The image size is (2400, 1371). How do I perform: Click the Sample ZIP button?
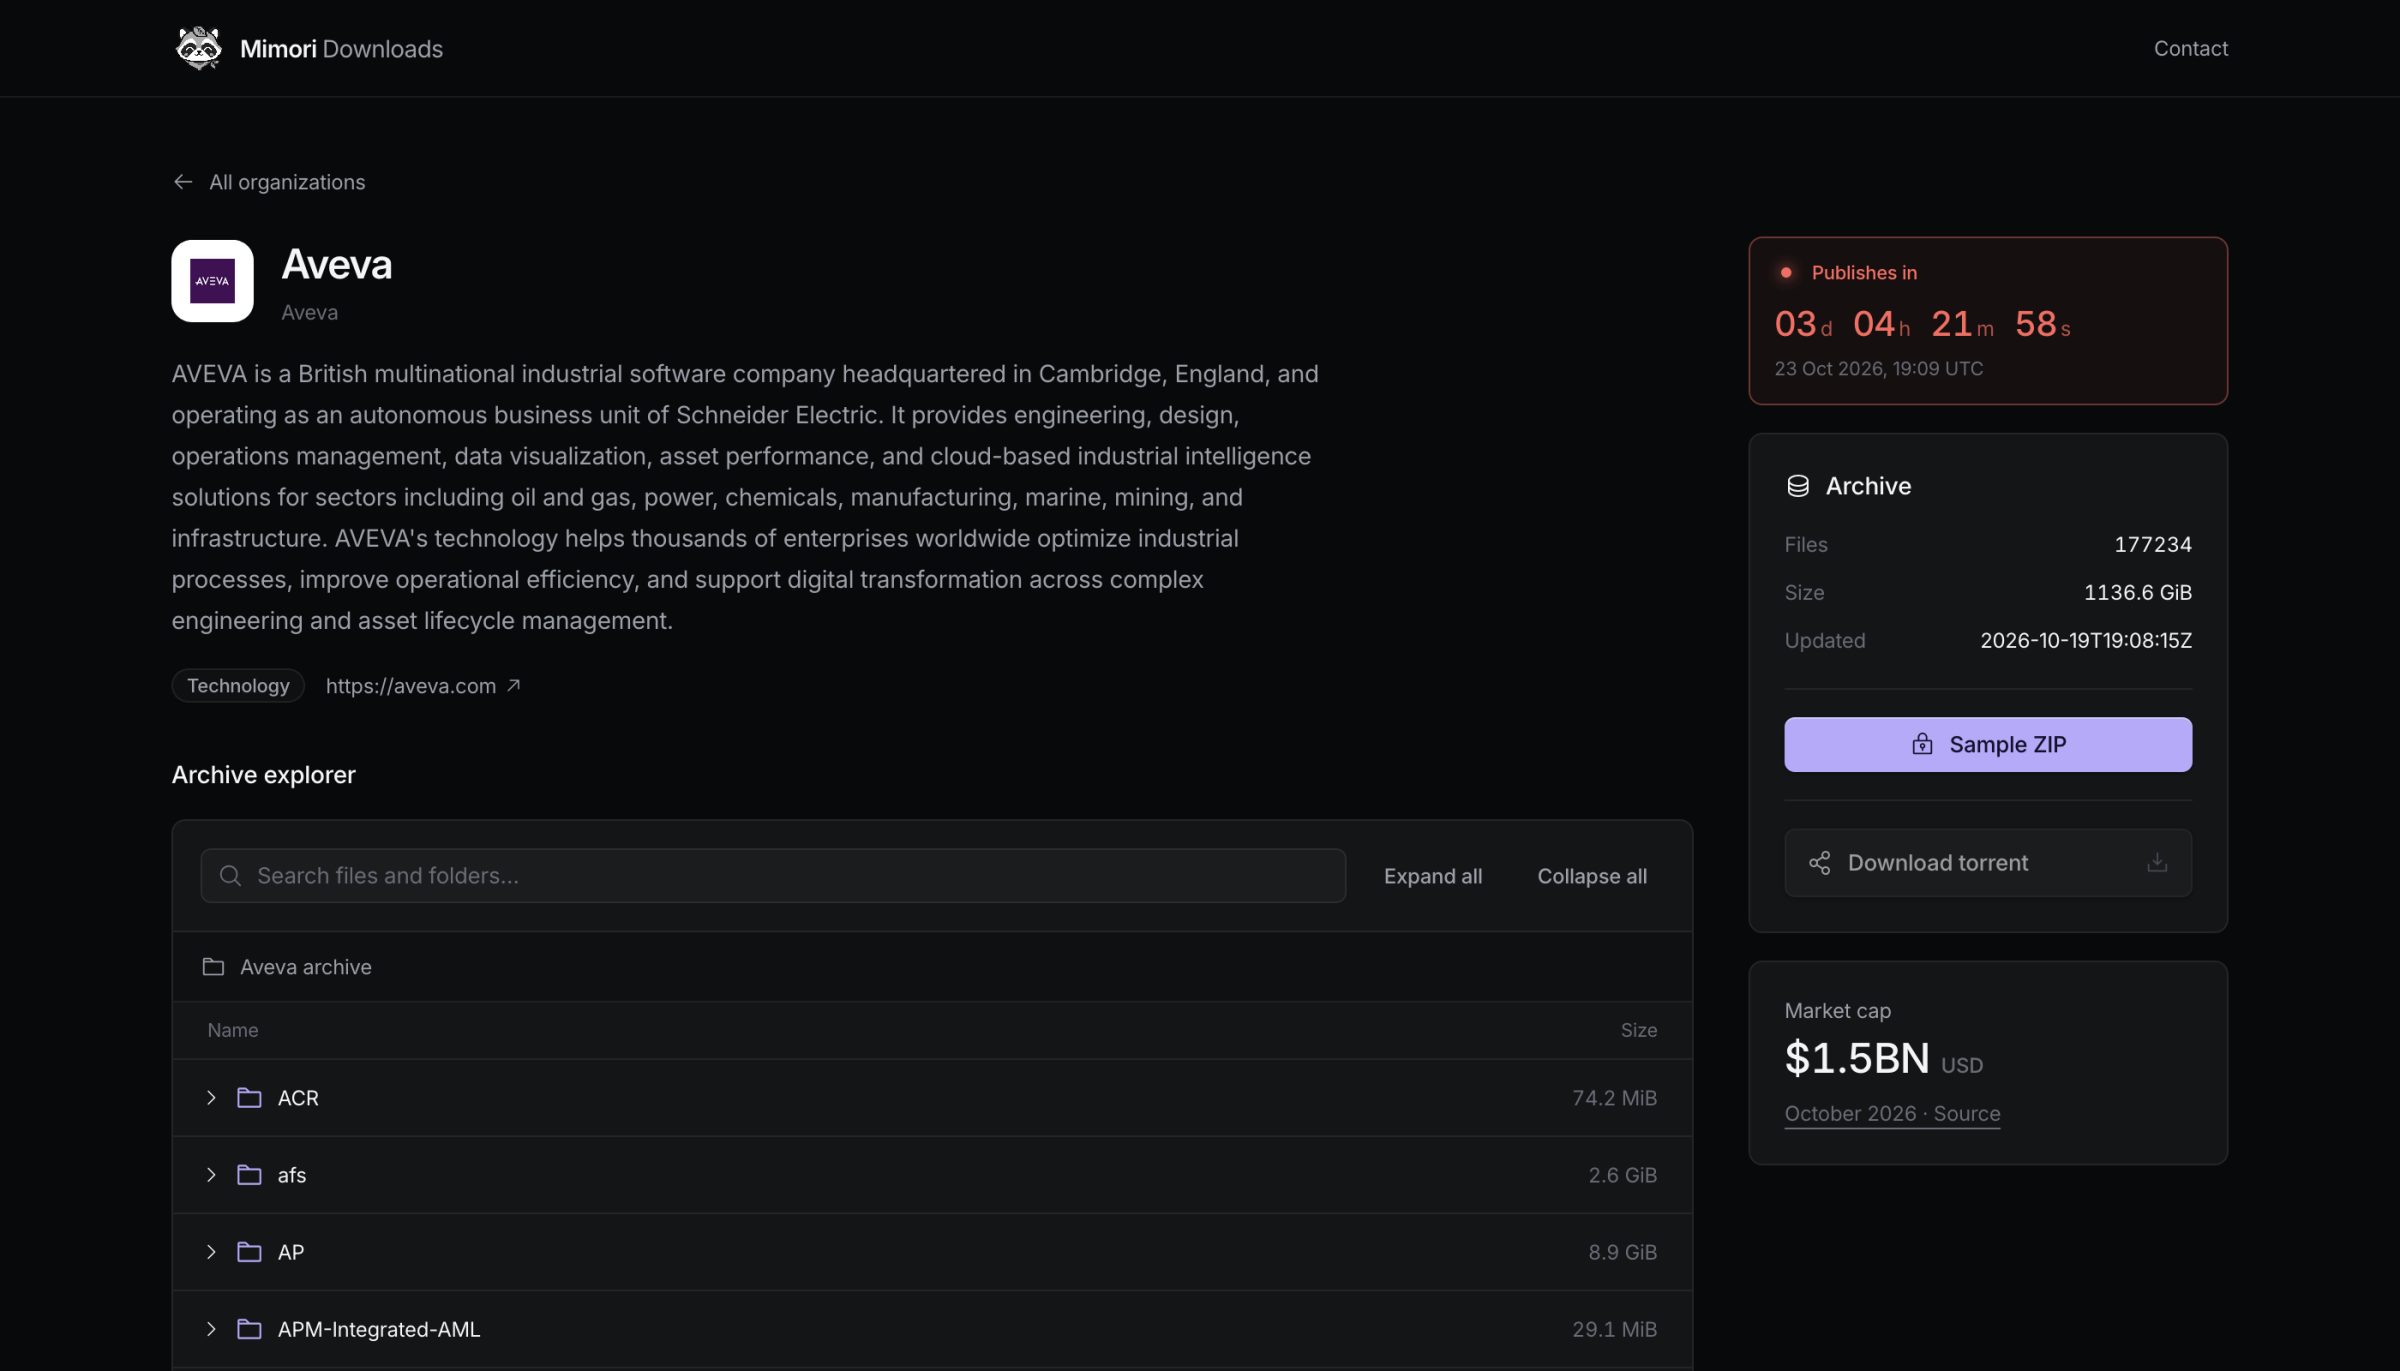(x=1988, y=744)
